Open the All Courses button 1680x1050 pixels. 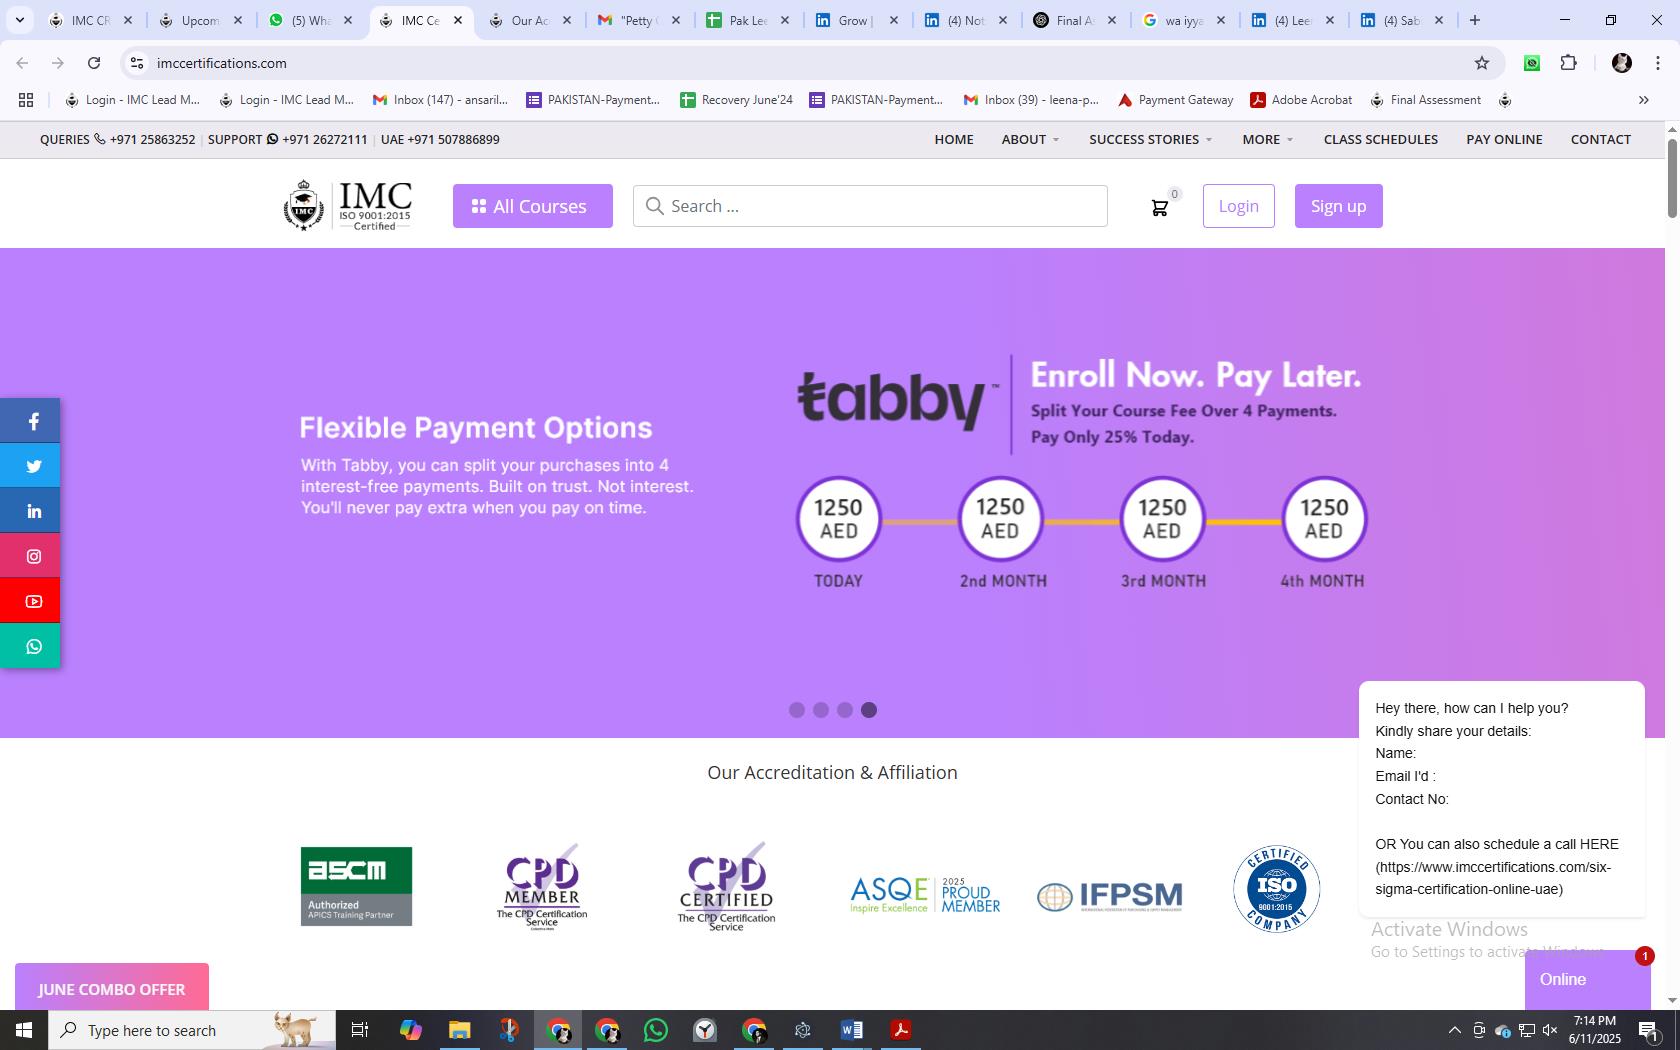pyautogui.click(x=532, y=206)
